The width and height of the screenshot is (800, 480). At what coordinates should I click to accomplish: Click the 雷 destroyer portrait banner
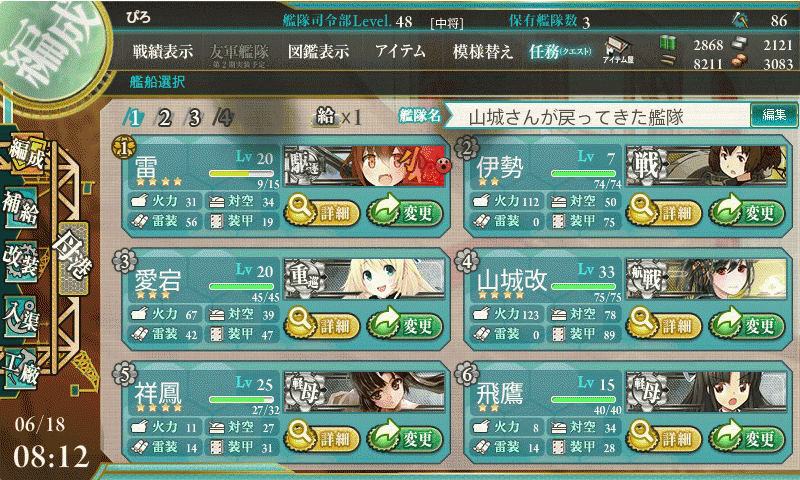pyautogui.click(x=364, y=166)
